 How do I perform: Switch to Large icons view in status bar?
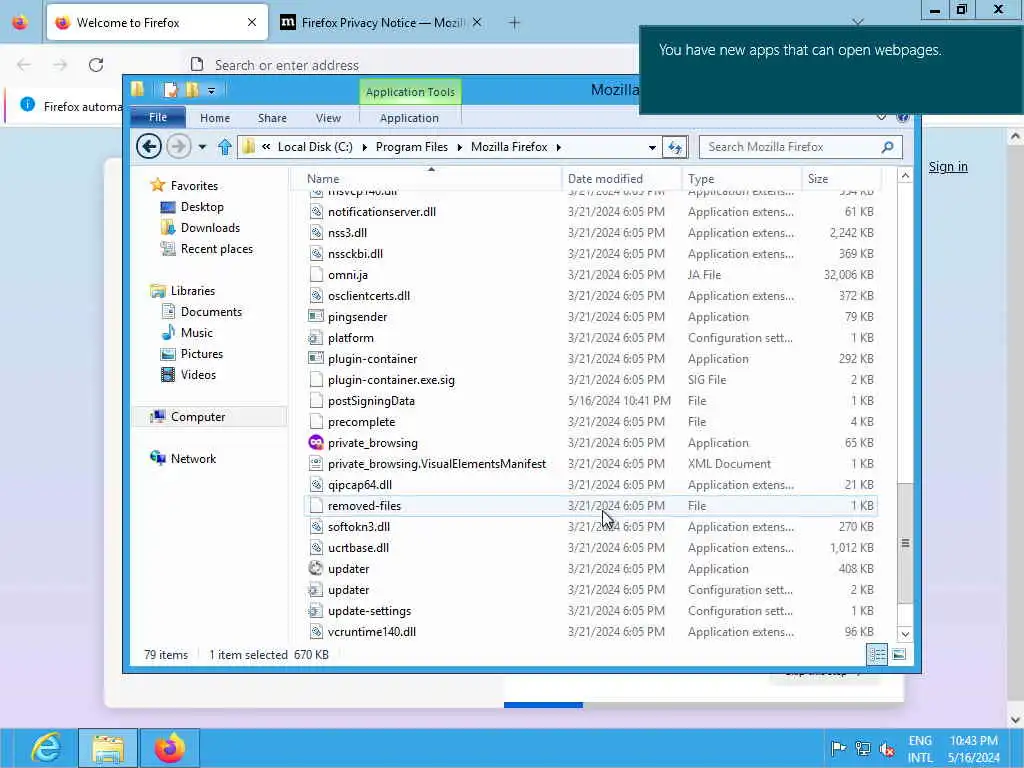pyautogui.click(x=899, y=654)
